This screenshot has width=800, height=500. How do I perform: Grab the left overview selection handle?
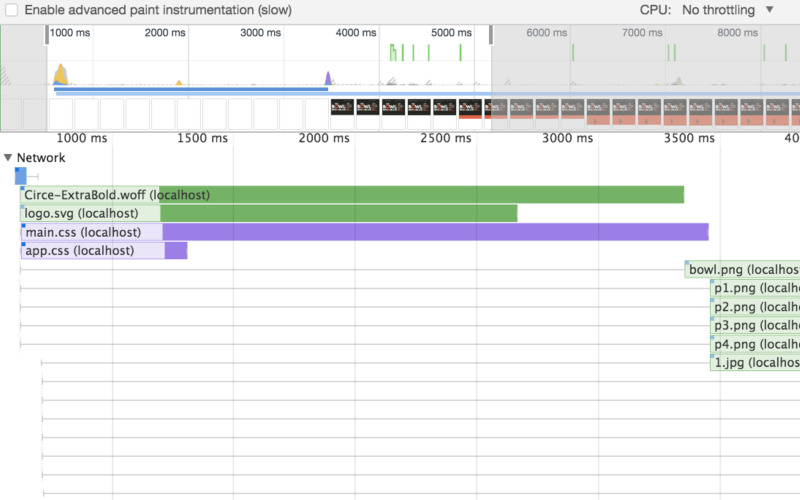[x=47, y=35]
